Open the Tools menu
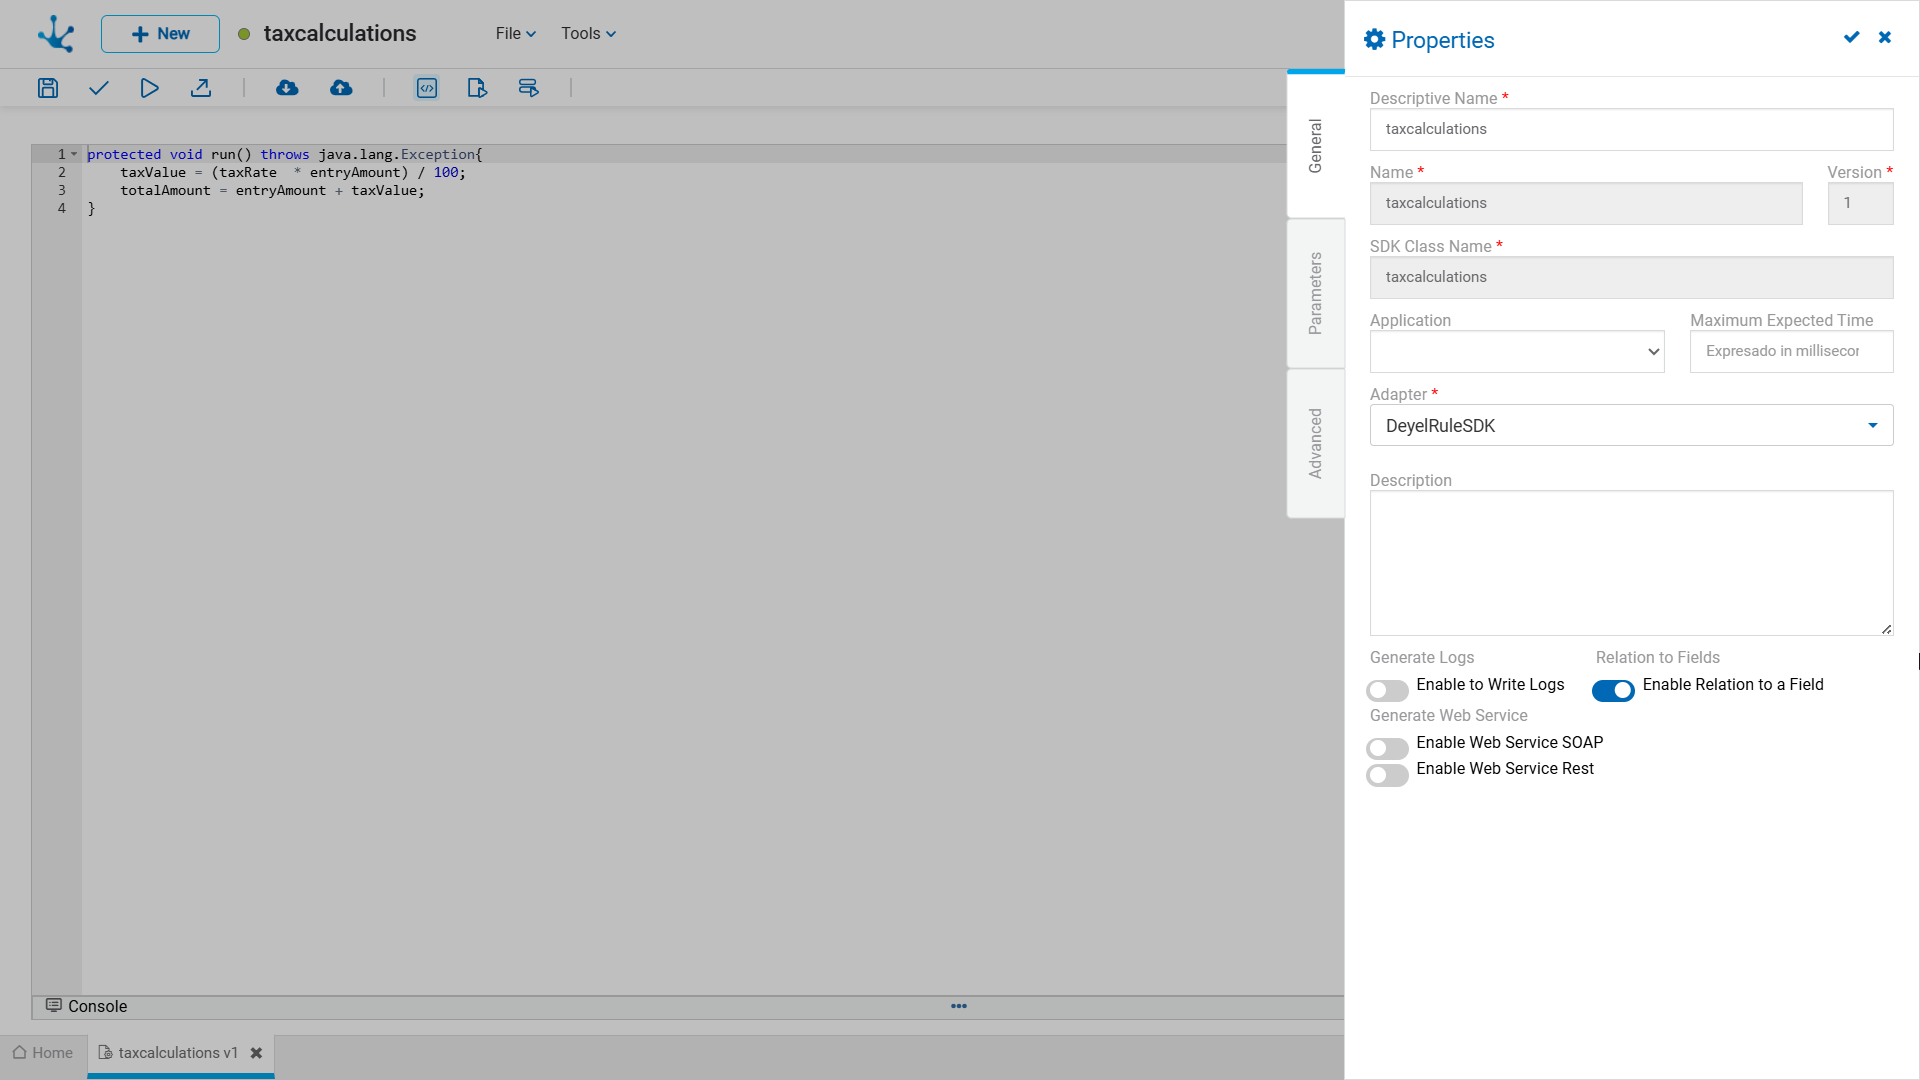This screenshot has width=1920, height=1080. coord(588,34)
